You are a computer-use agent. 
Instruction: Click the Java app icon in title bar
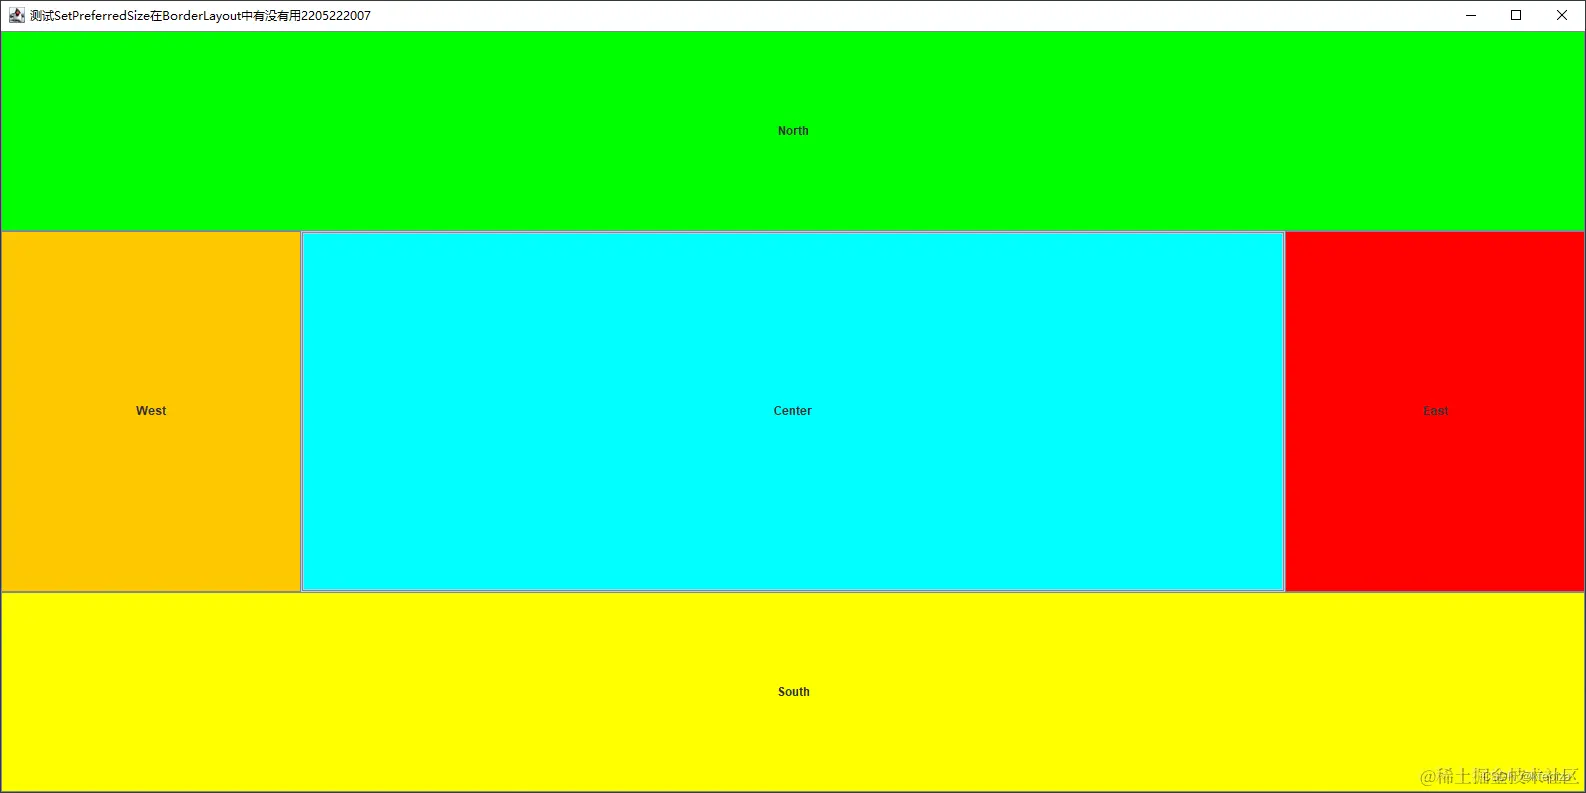pos(17,15)
